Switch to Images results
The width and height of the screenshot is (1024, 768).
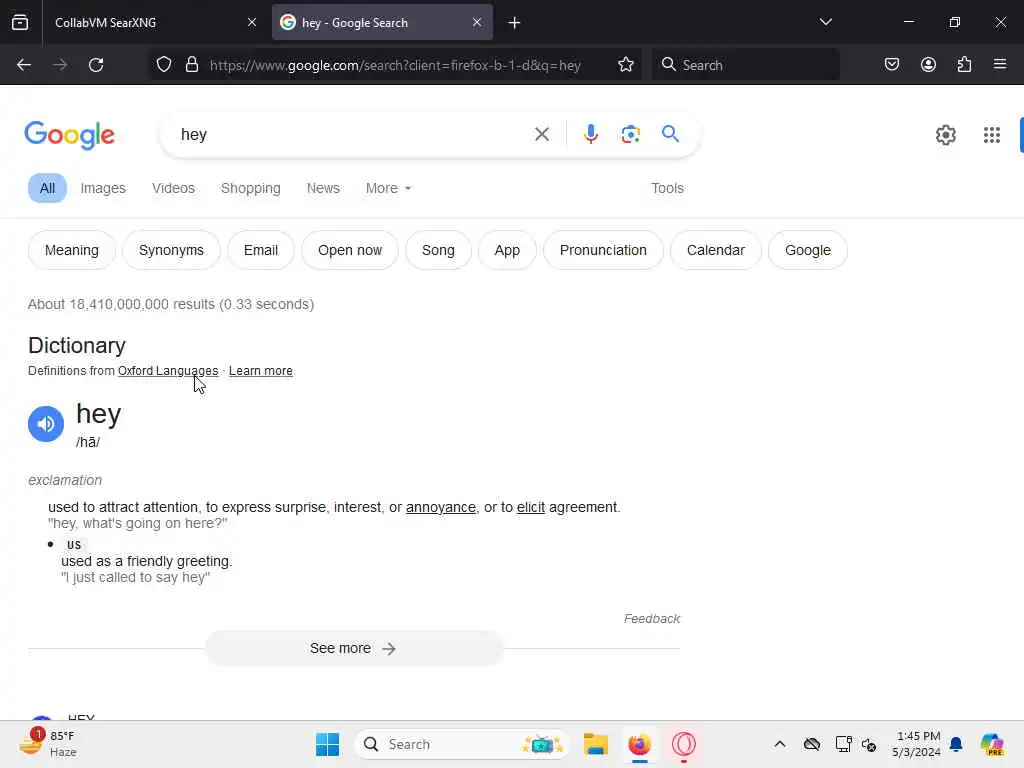point(103,188)
